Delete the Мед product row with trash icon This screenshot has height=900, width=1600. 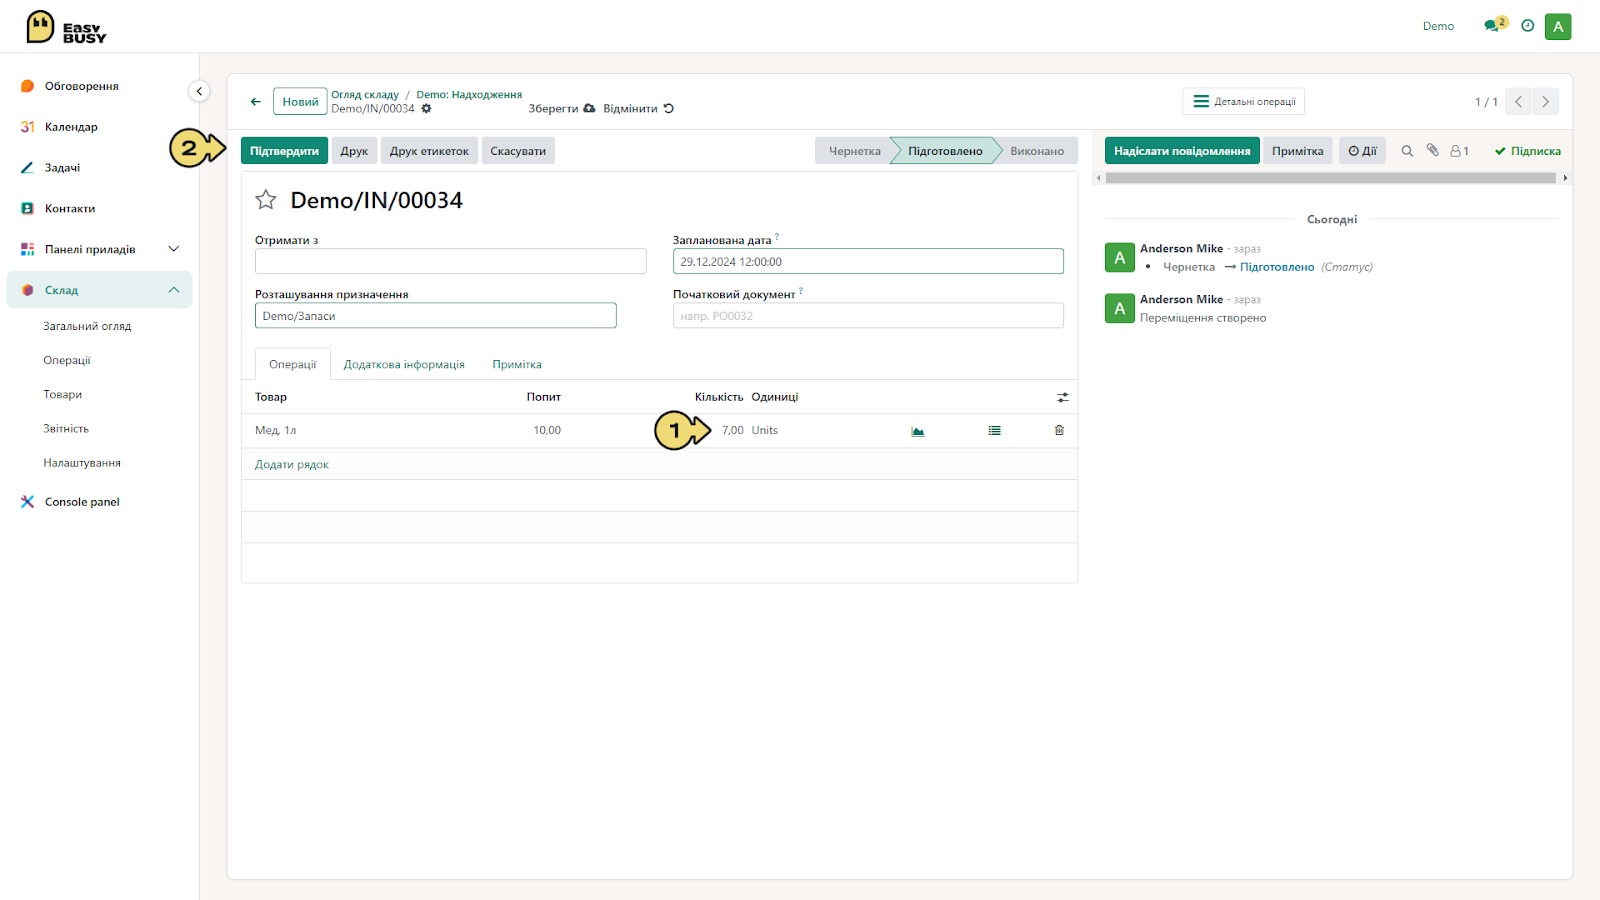(x=1060, y=431)
